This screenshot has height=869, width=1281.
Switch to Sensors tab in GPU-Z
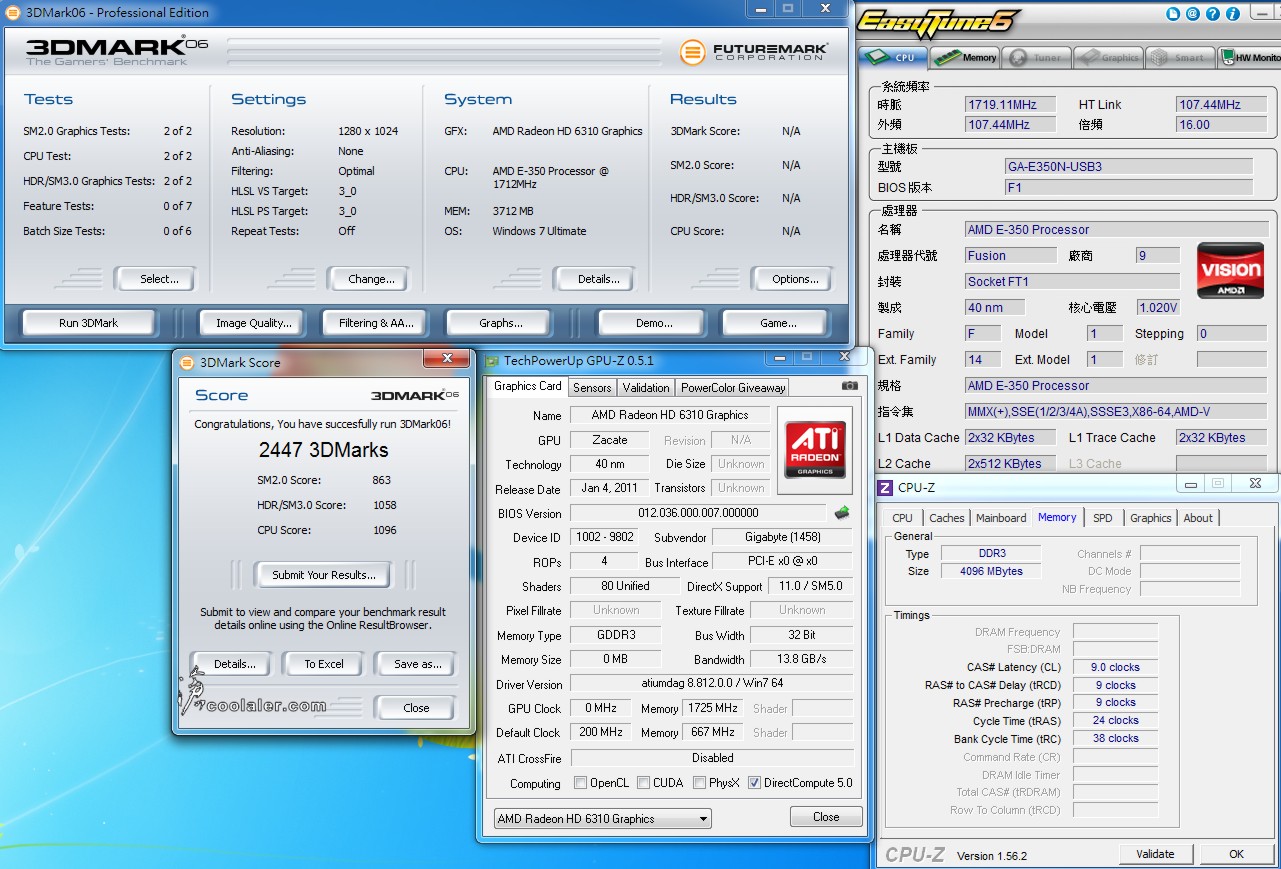(x=592, y=387)
